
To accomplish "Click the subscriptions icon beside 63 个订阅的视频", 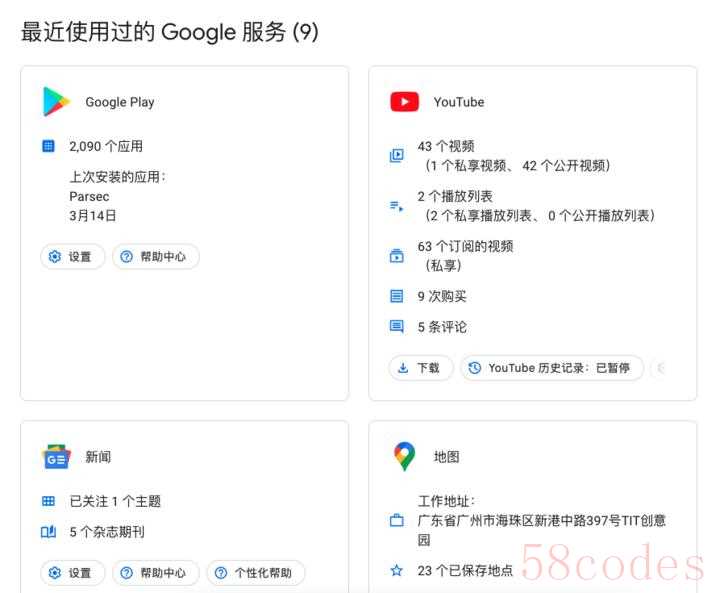I will coord(397,255).
